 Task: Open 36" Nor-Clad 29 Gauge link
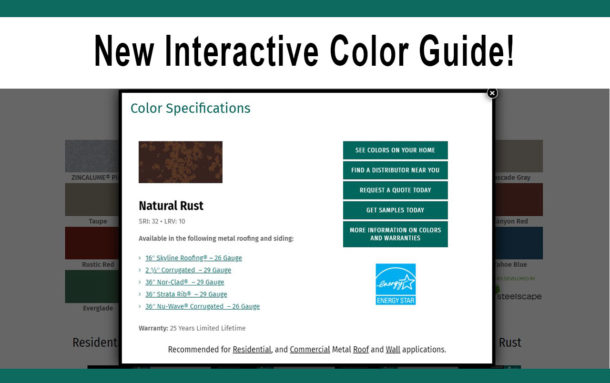[185, 282]
